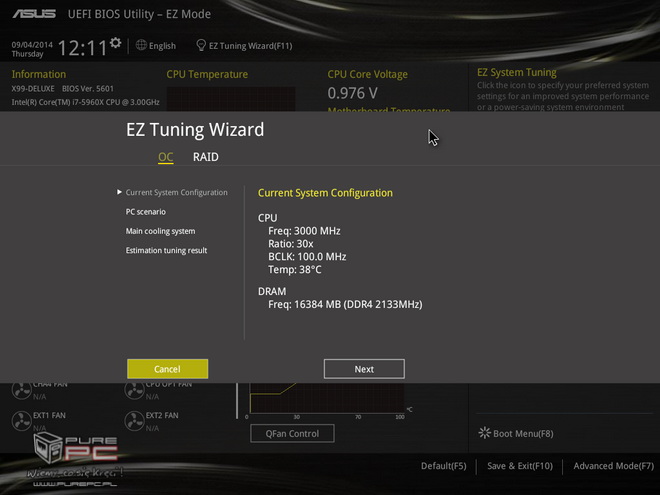Click the Ratio: 30x line
The width and height of the screenshot is (660, 495).
click(x=291, y=244)
